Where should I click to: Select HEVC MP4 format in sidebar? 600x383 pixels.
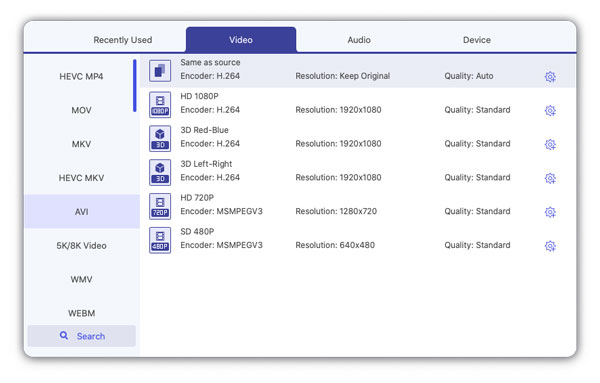pyautogui.click(x=81, y=77)
